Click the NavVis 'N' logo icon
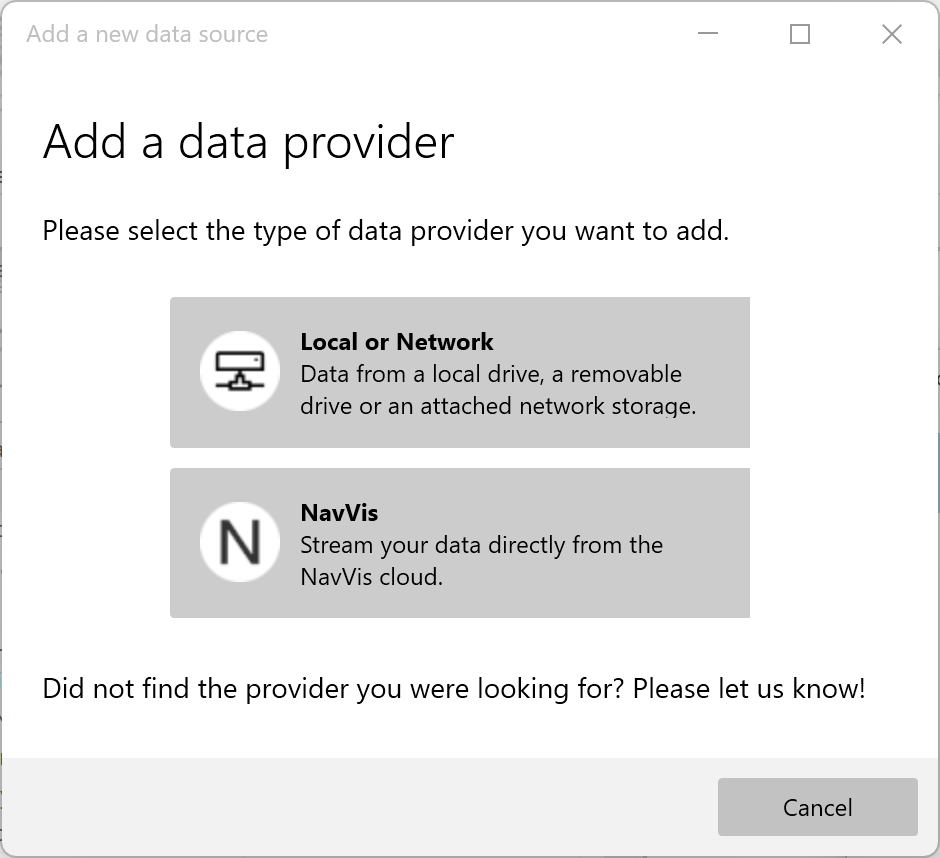This screenshot has height=858, width=940. tap(240, 542)
